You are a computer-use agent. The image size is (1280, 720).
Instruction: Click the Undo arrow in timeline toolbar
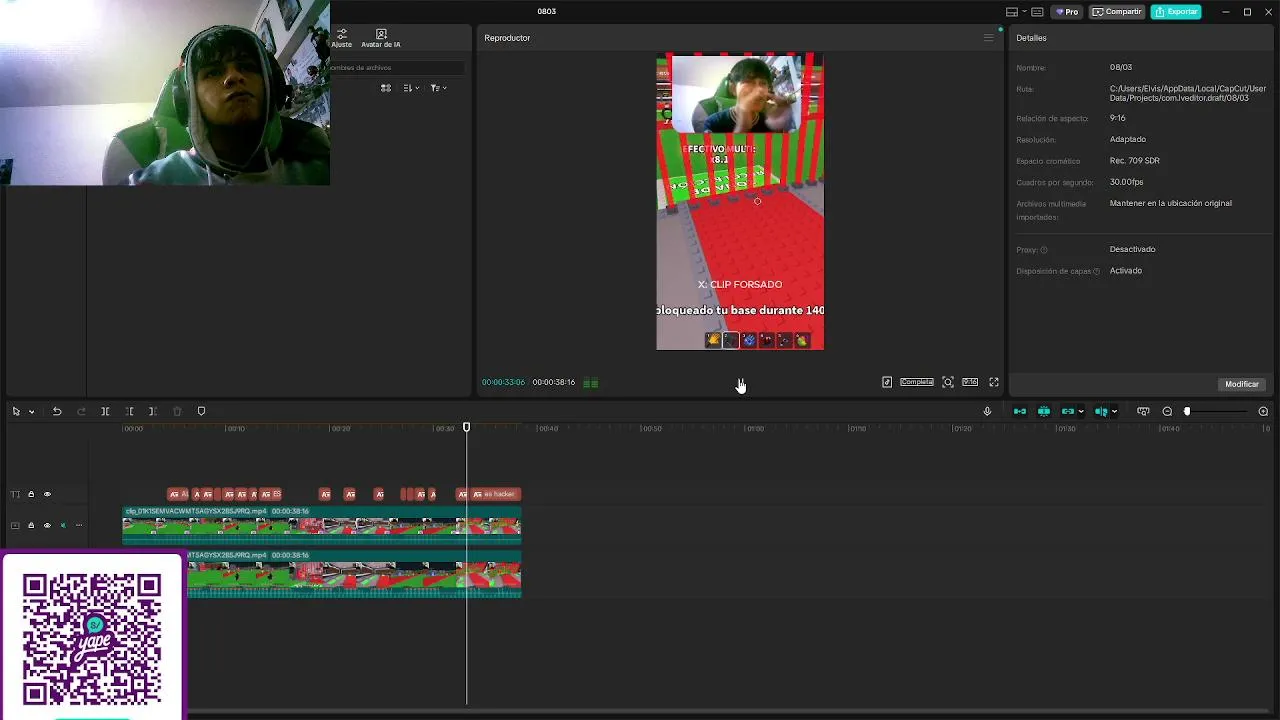tap(57, 411)
